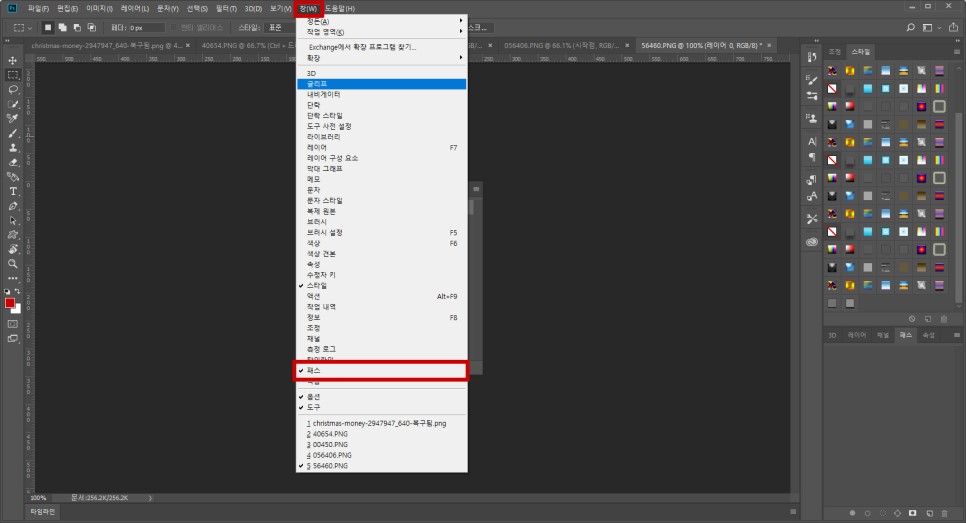Image resolution: width=966 pixels, height=523 pixels.
Task: Choose 글리프 (Glyphs) in Window menu
Action: (381, 84)
